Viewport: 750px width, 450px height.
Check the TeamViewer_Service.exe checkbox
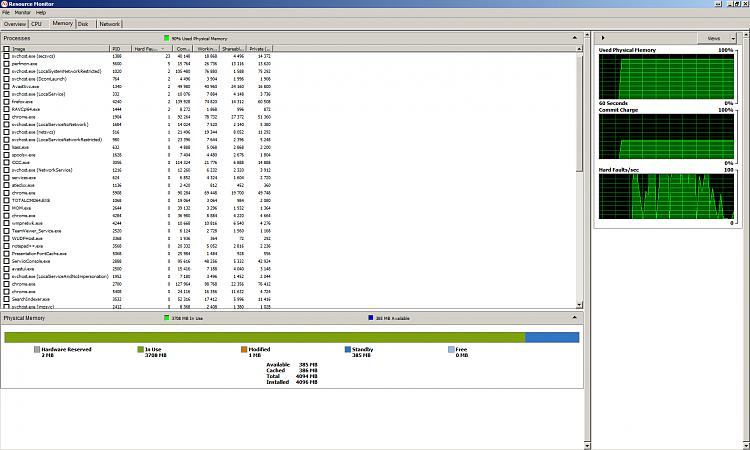(6, 230)
